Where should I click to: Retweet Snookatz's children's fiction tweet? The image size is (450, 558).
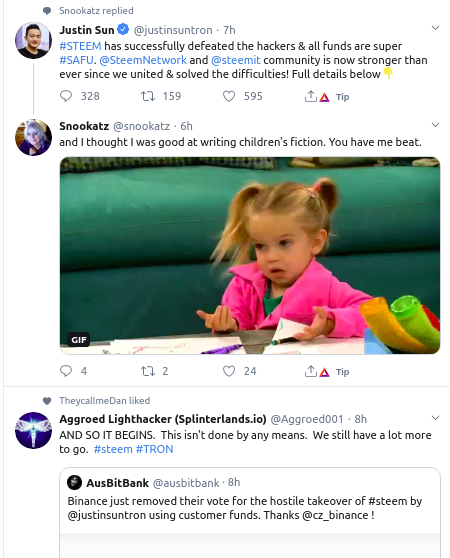(148, 371)
